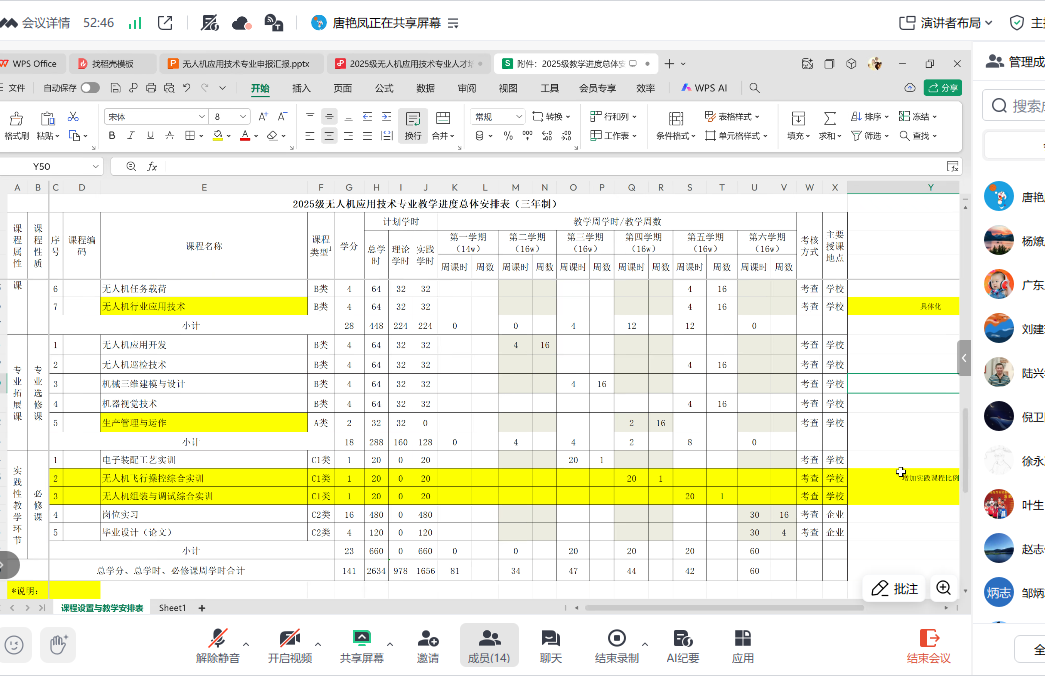Viewport: 1045px width, 676px height.
Task: Open the 应用 apps grid
Action: (742, 645)
